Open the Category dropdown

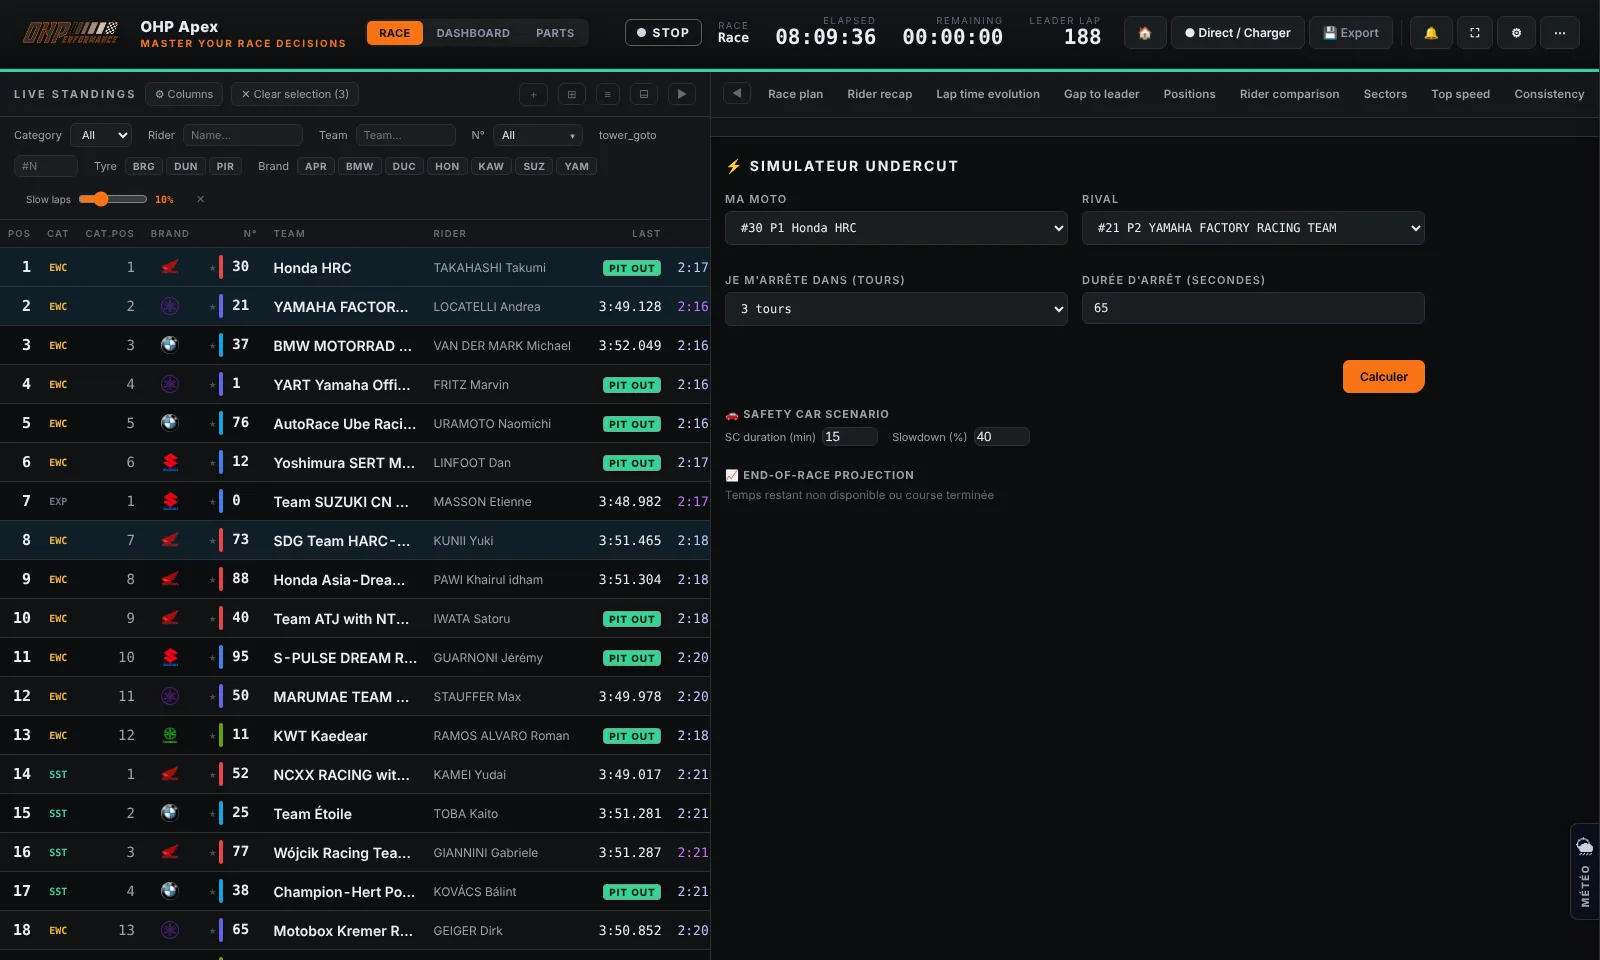[102, 135]
